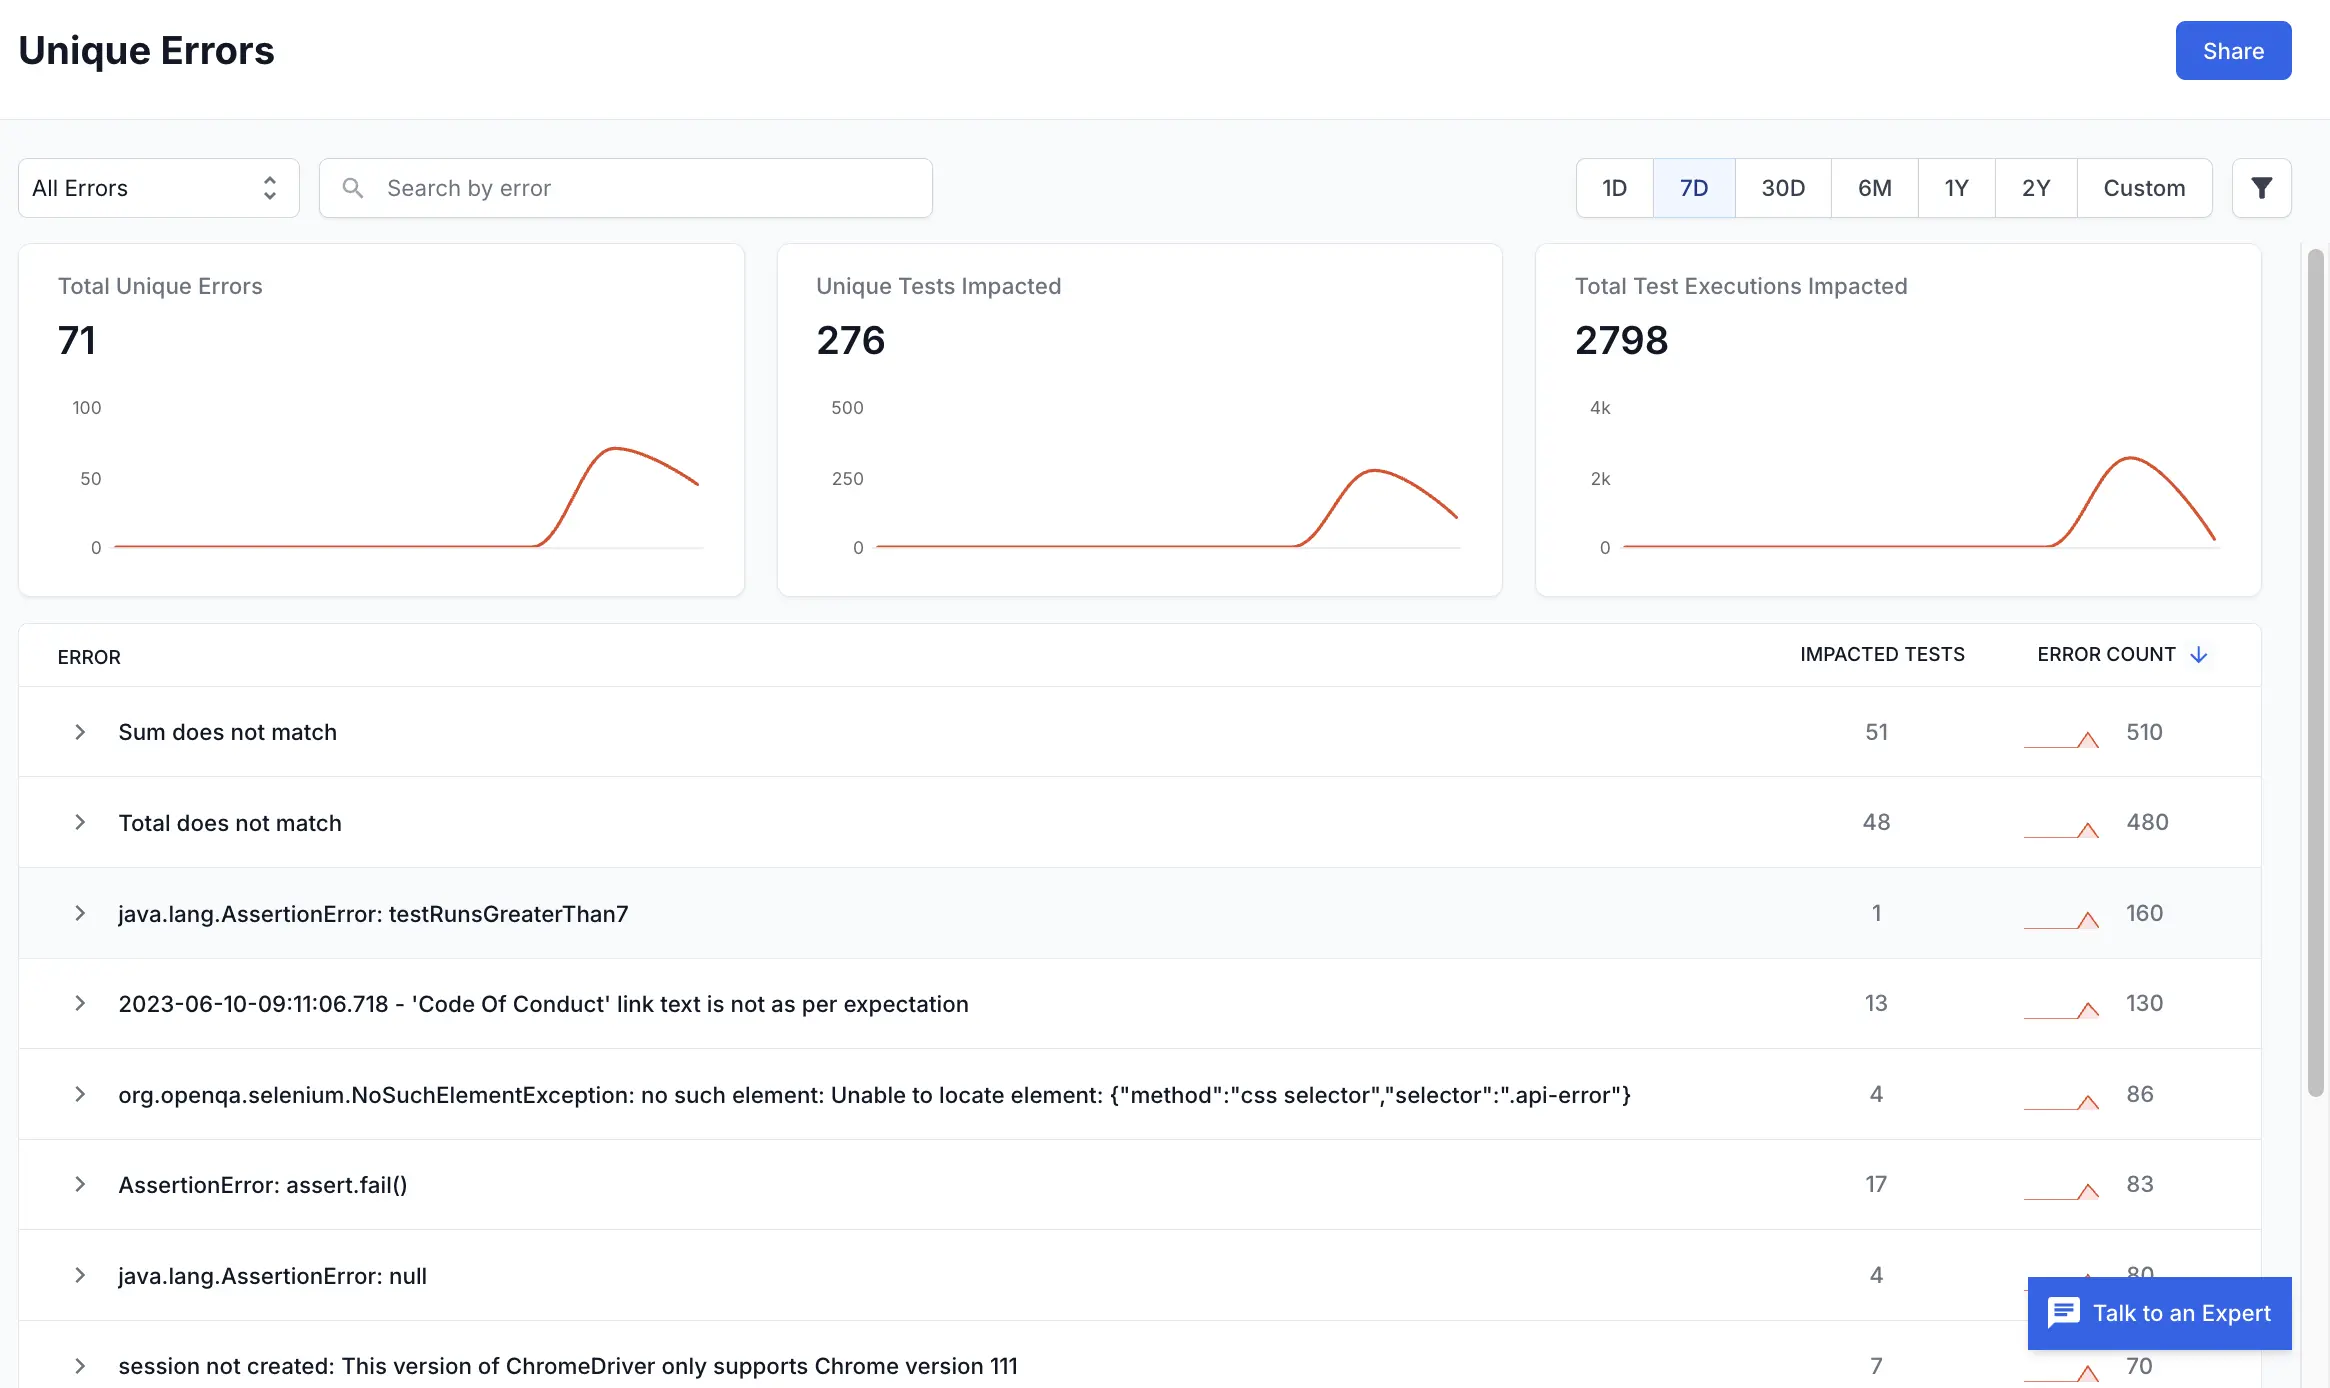The image size is (2330, 1388).
Task: Choose the Custom date range option
Action: tap(2143, 188)
